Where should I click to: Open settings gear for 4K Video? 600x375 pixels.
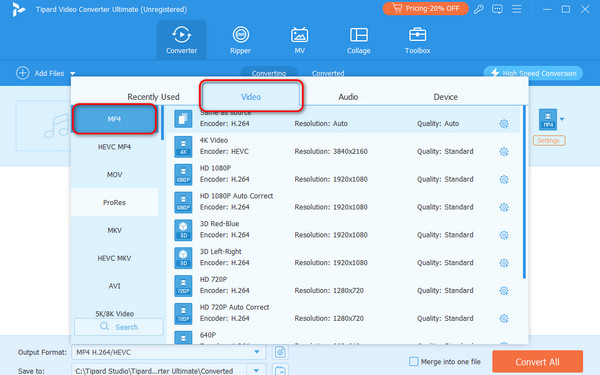tap(504, 152)
